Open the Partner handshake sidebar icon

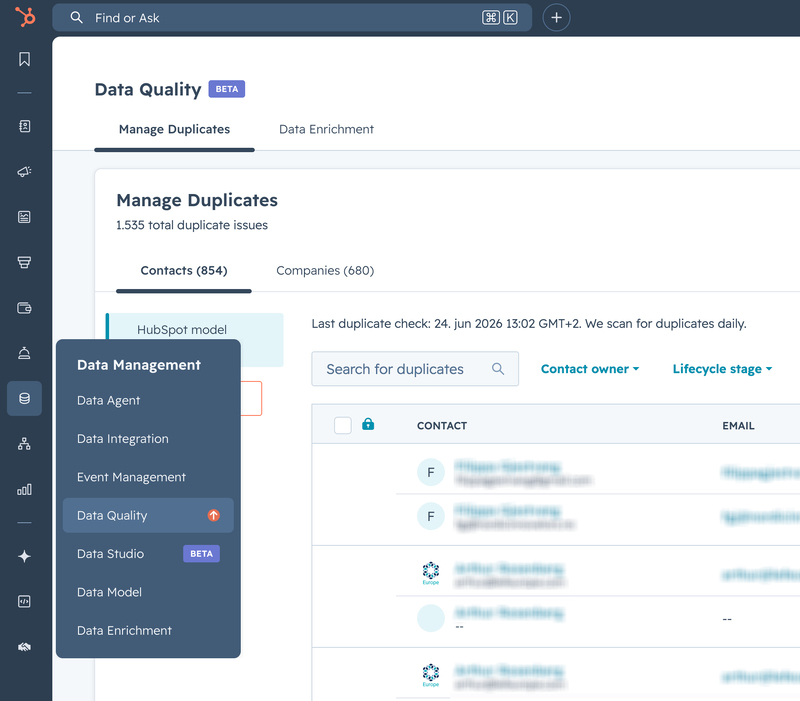[24, 647]
